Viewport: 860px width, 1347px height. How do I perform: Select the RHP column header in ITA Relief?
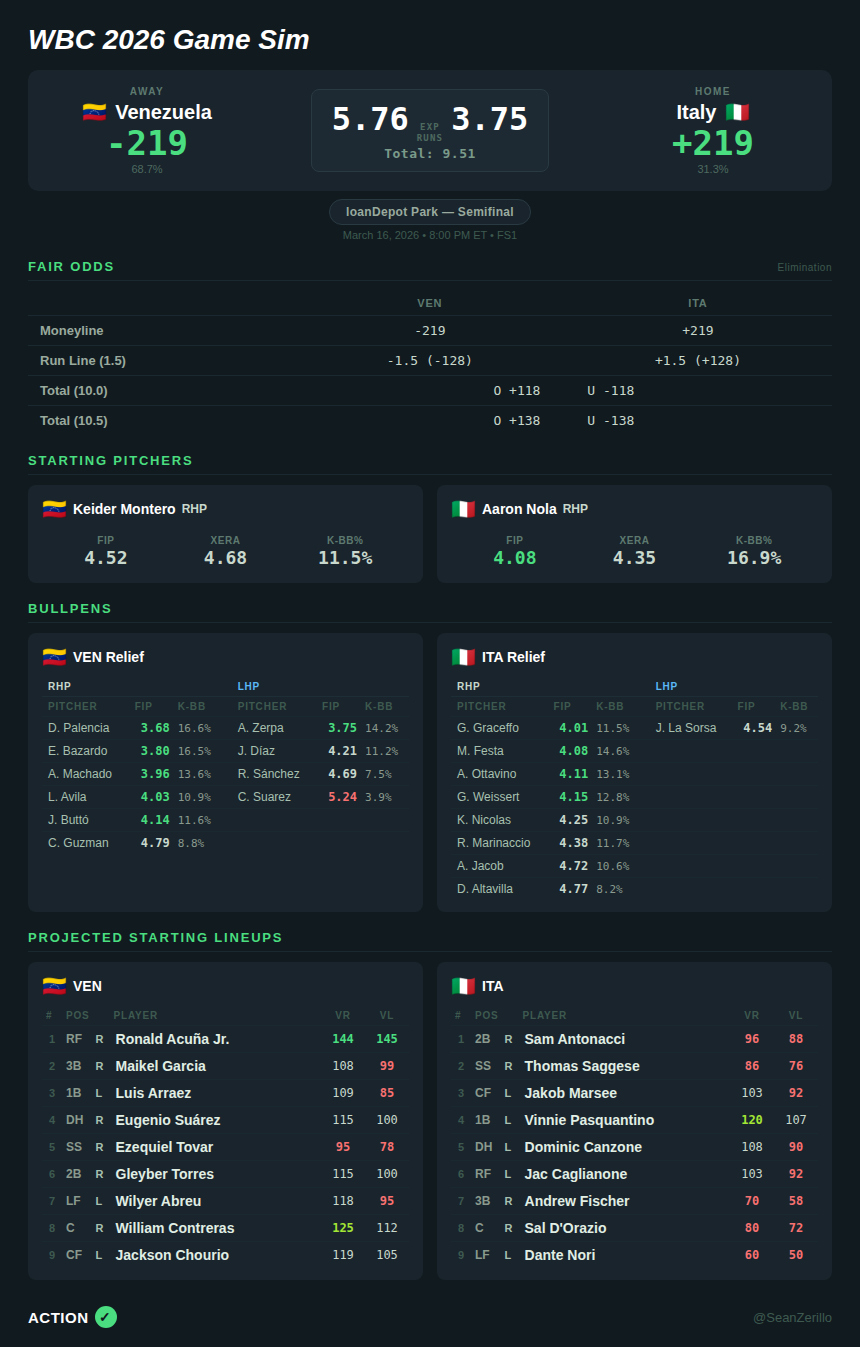468,686
